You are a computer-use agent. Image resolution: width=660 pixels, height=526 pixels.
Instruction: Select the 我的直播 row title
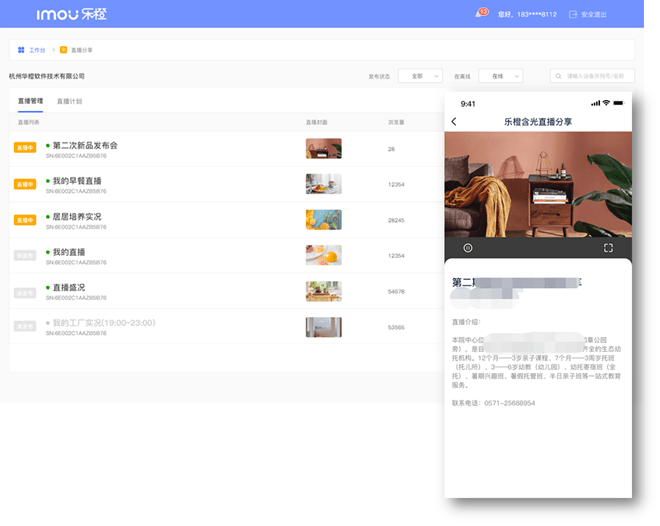click(x=69, y=252)
